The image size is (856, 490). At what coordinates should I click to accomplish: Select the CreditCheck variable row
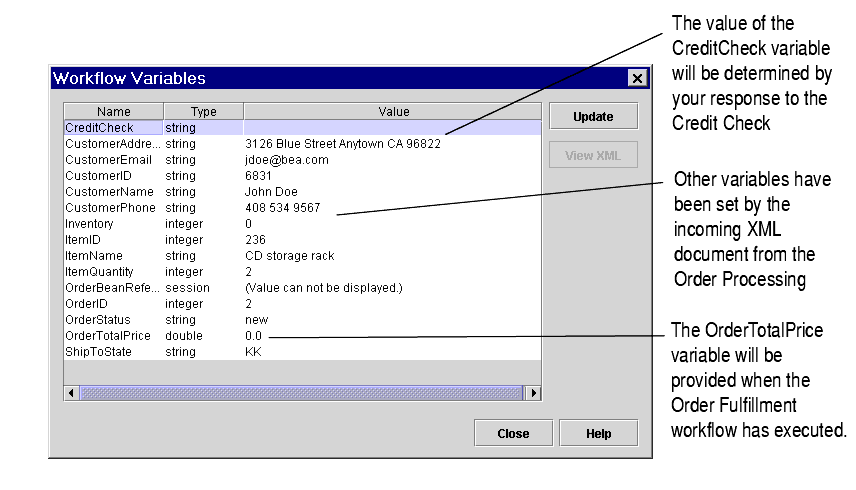pos(303,128)
